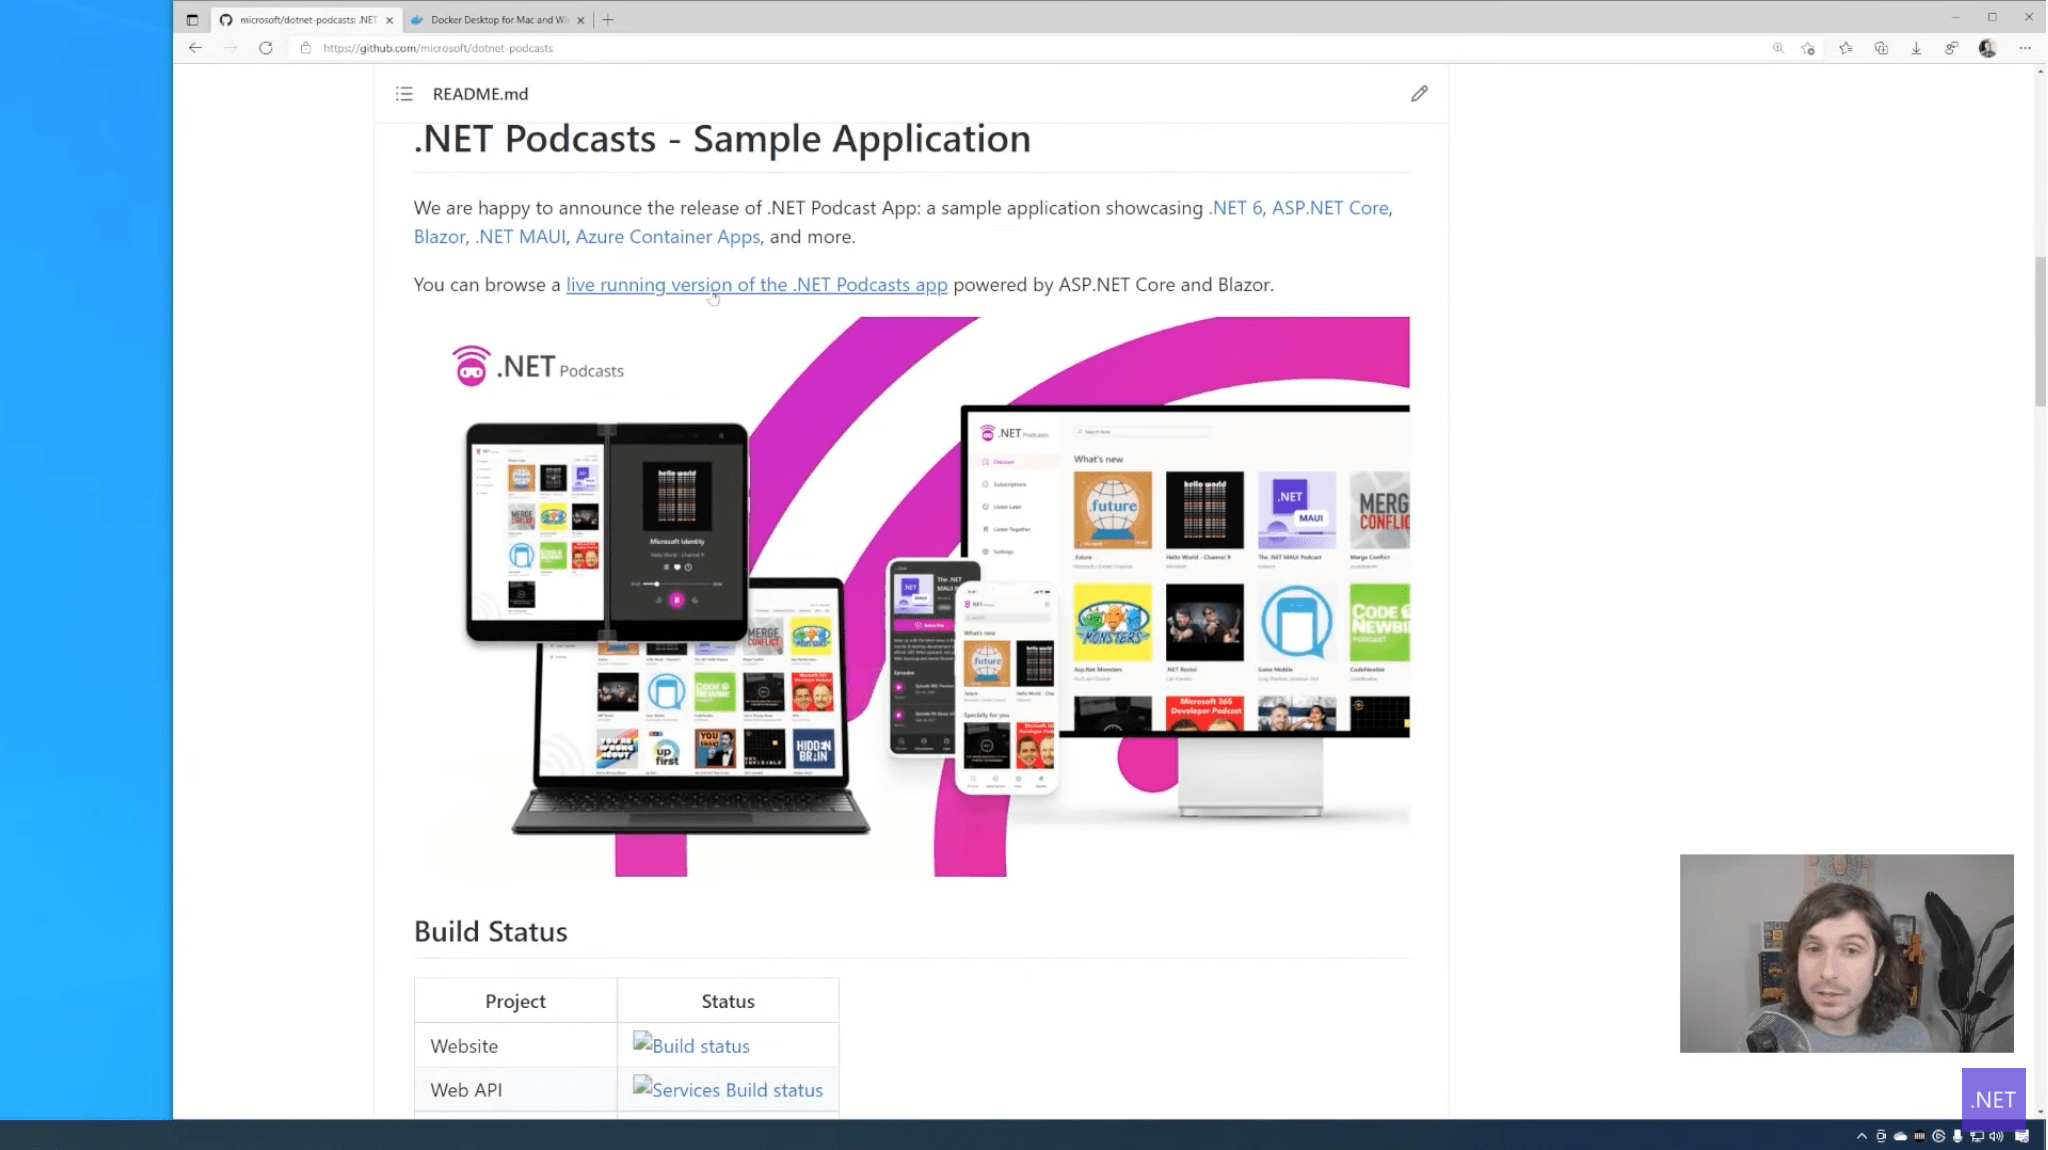Click the Build Status heading
This screenshot has height=1150, width=2048.
[490, 932]
